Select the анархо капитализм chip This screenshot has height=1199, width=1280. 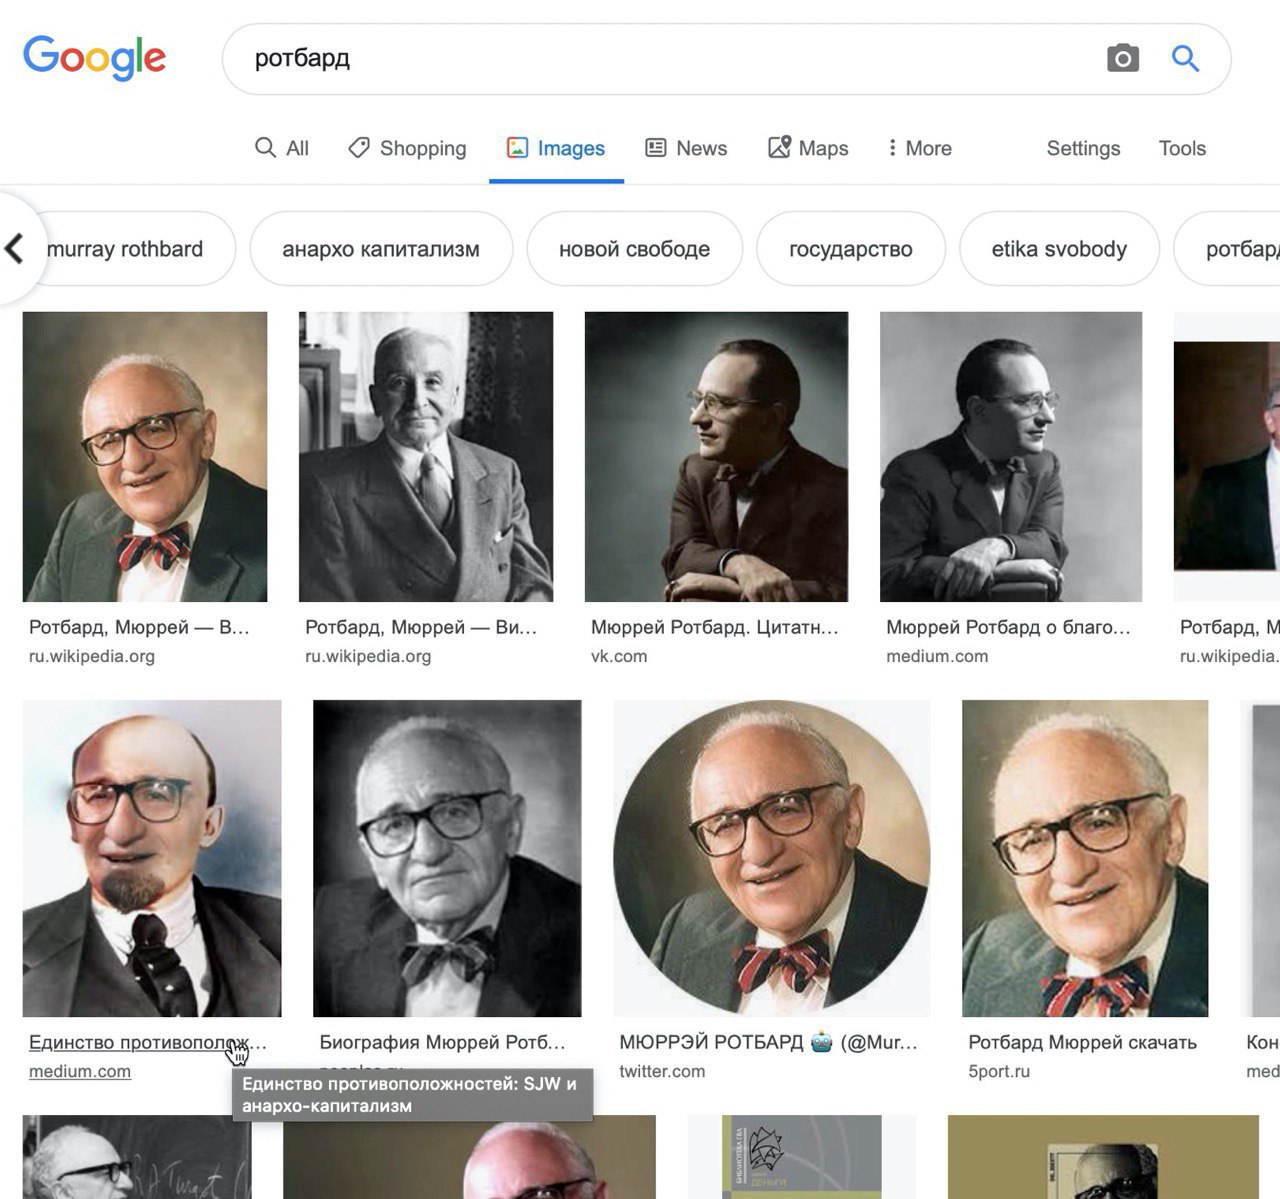[381, 249]
